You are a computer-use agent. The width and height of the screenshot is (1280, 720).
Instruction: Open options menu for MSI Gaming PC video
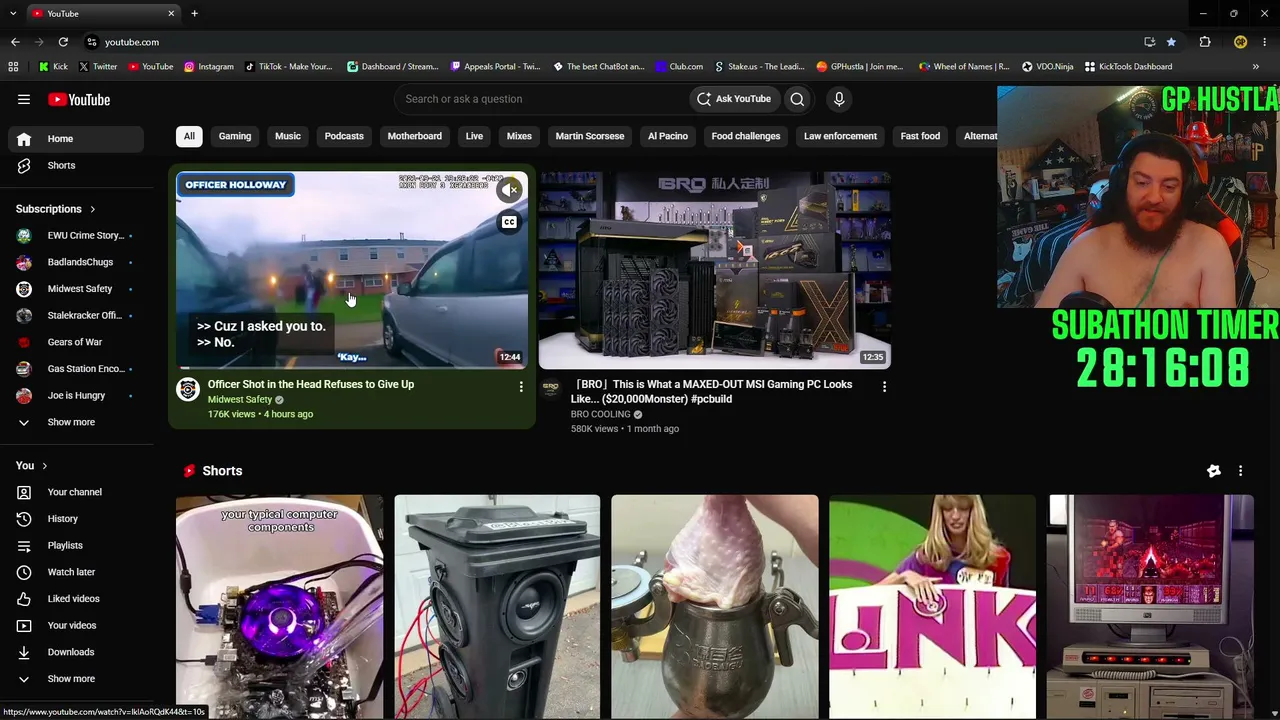(x=884, y=386)
